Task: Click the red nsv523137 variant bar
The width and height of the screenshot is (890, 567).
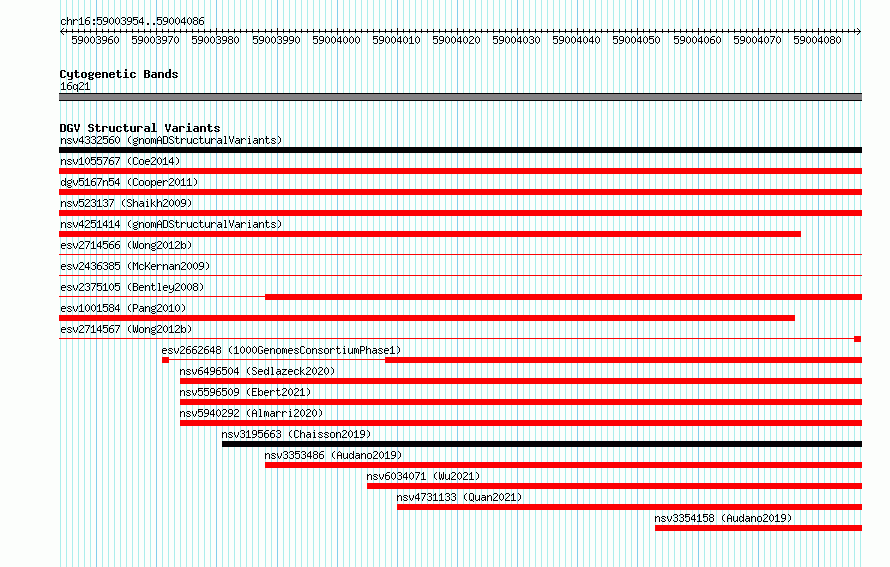Action: click(460, 213)
